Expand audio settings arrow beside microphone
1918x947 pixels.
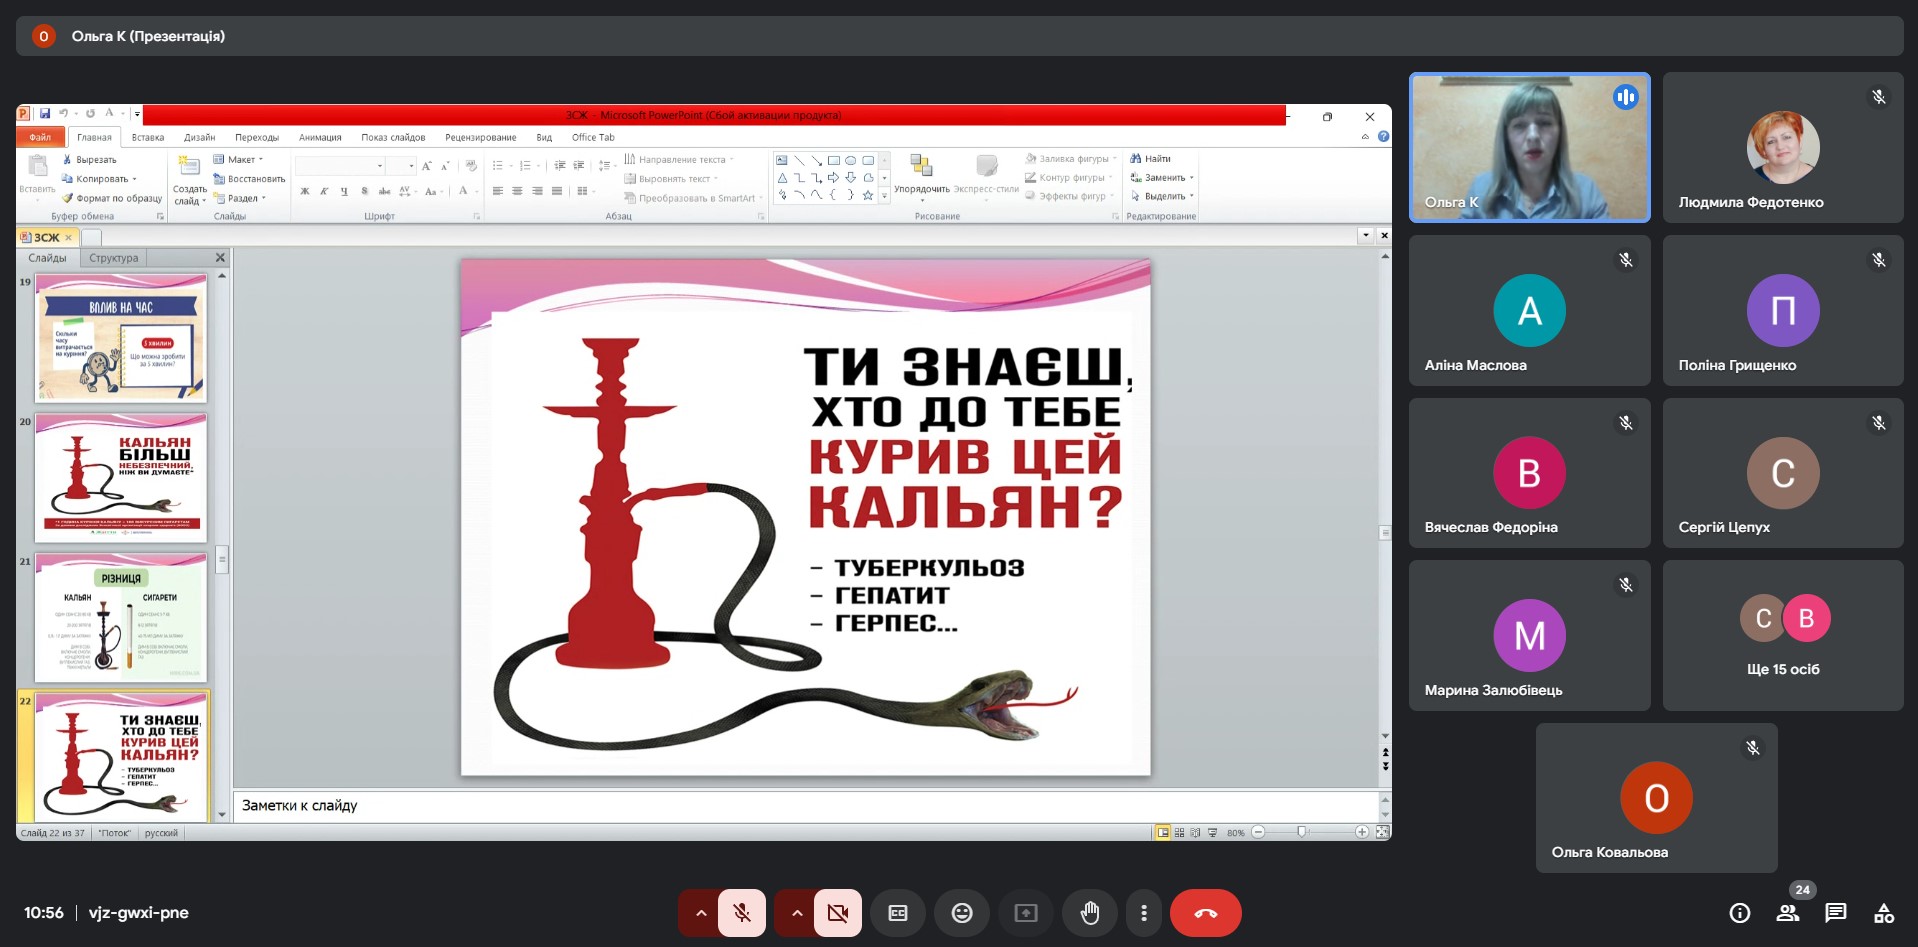(x=701, y=913)
